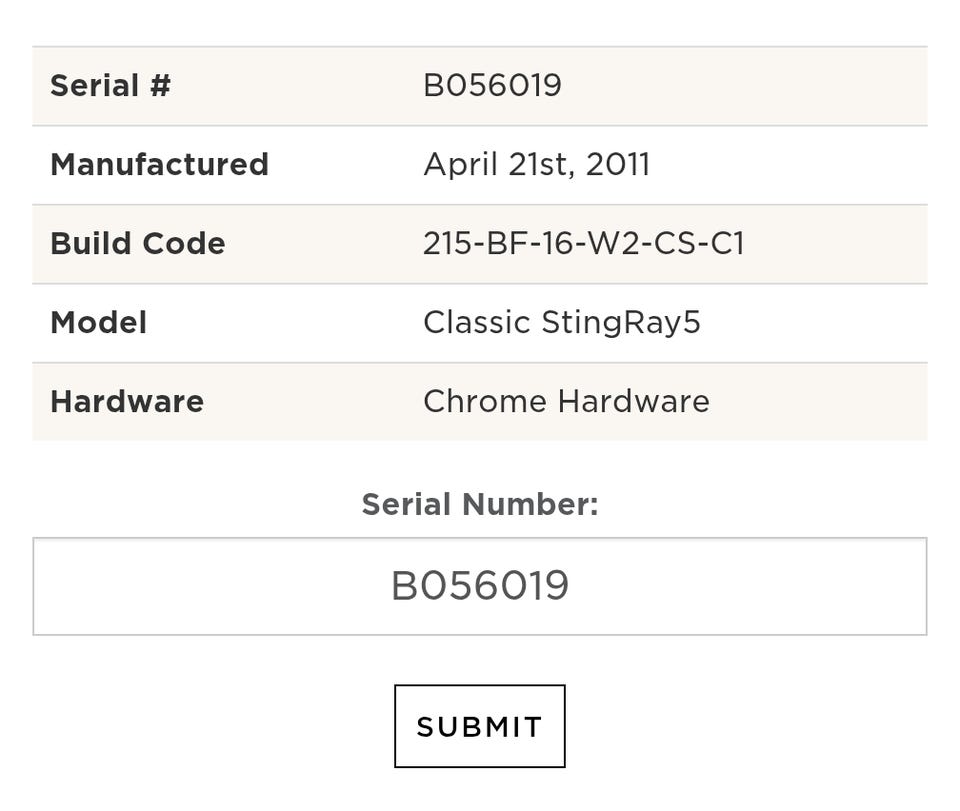The image size is (960, 811).
Task: Place cursor on B056019 text in input box
Action: pyautogui.click(x=479, y=586)
